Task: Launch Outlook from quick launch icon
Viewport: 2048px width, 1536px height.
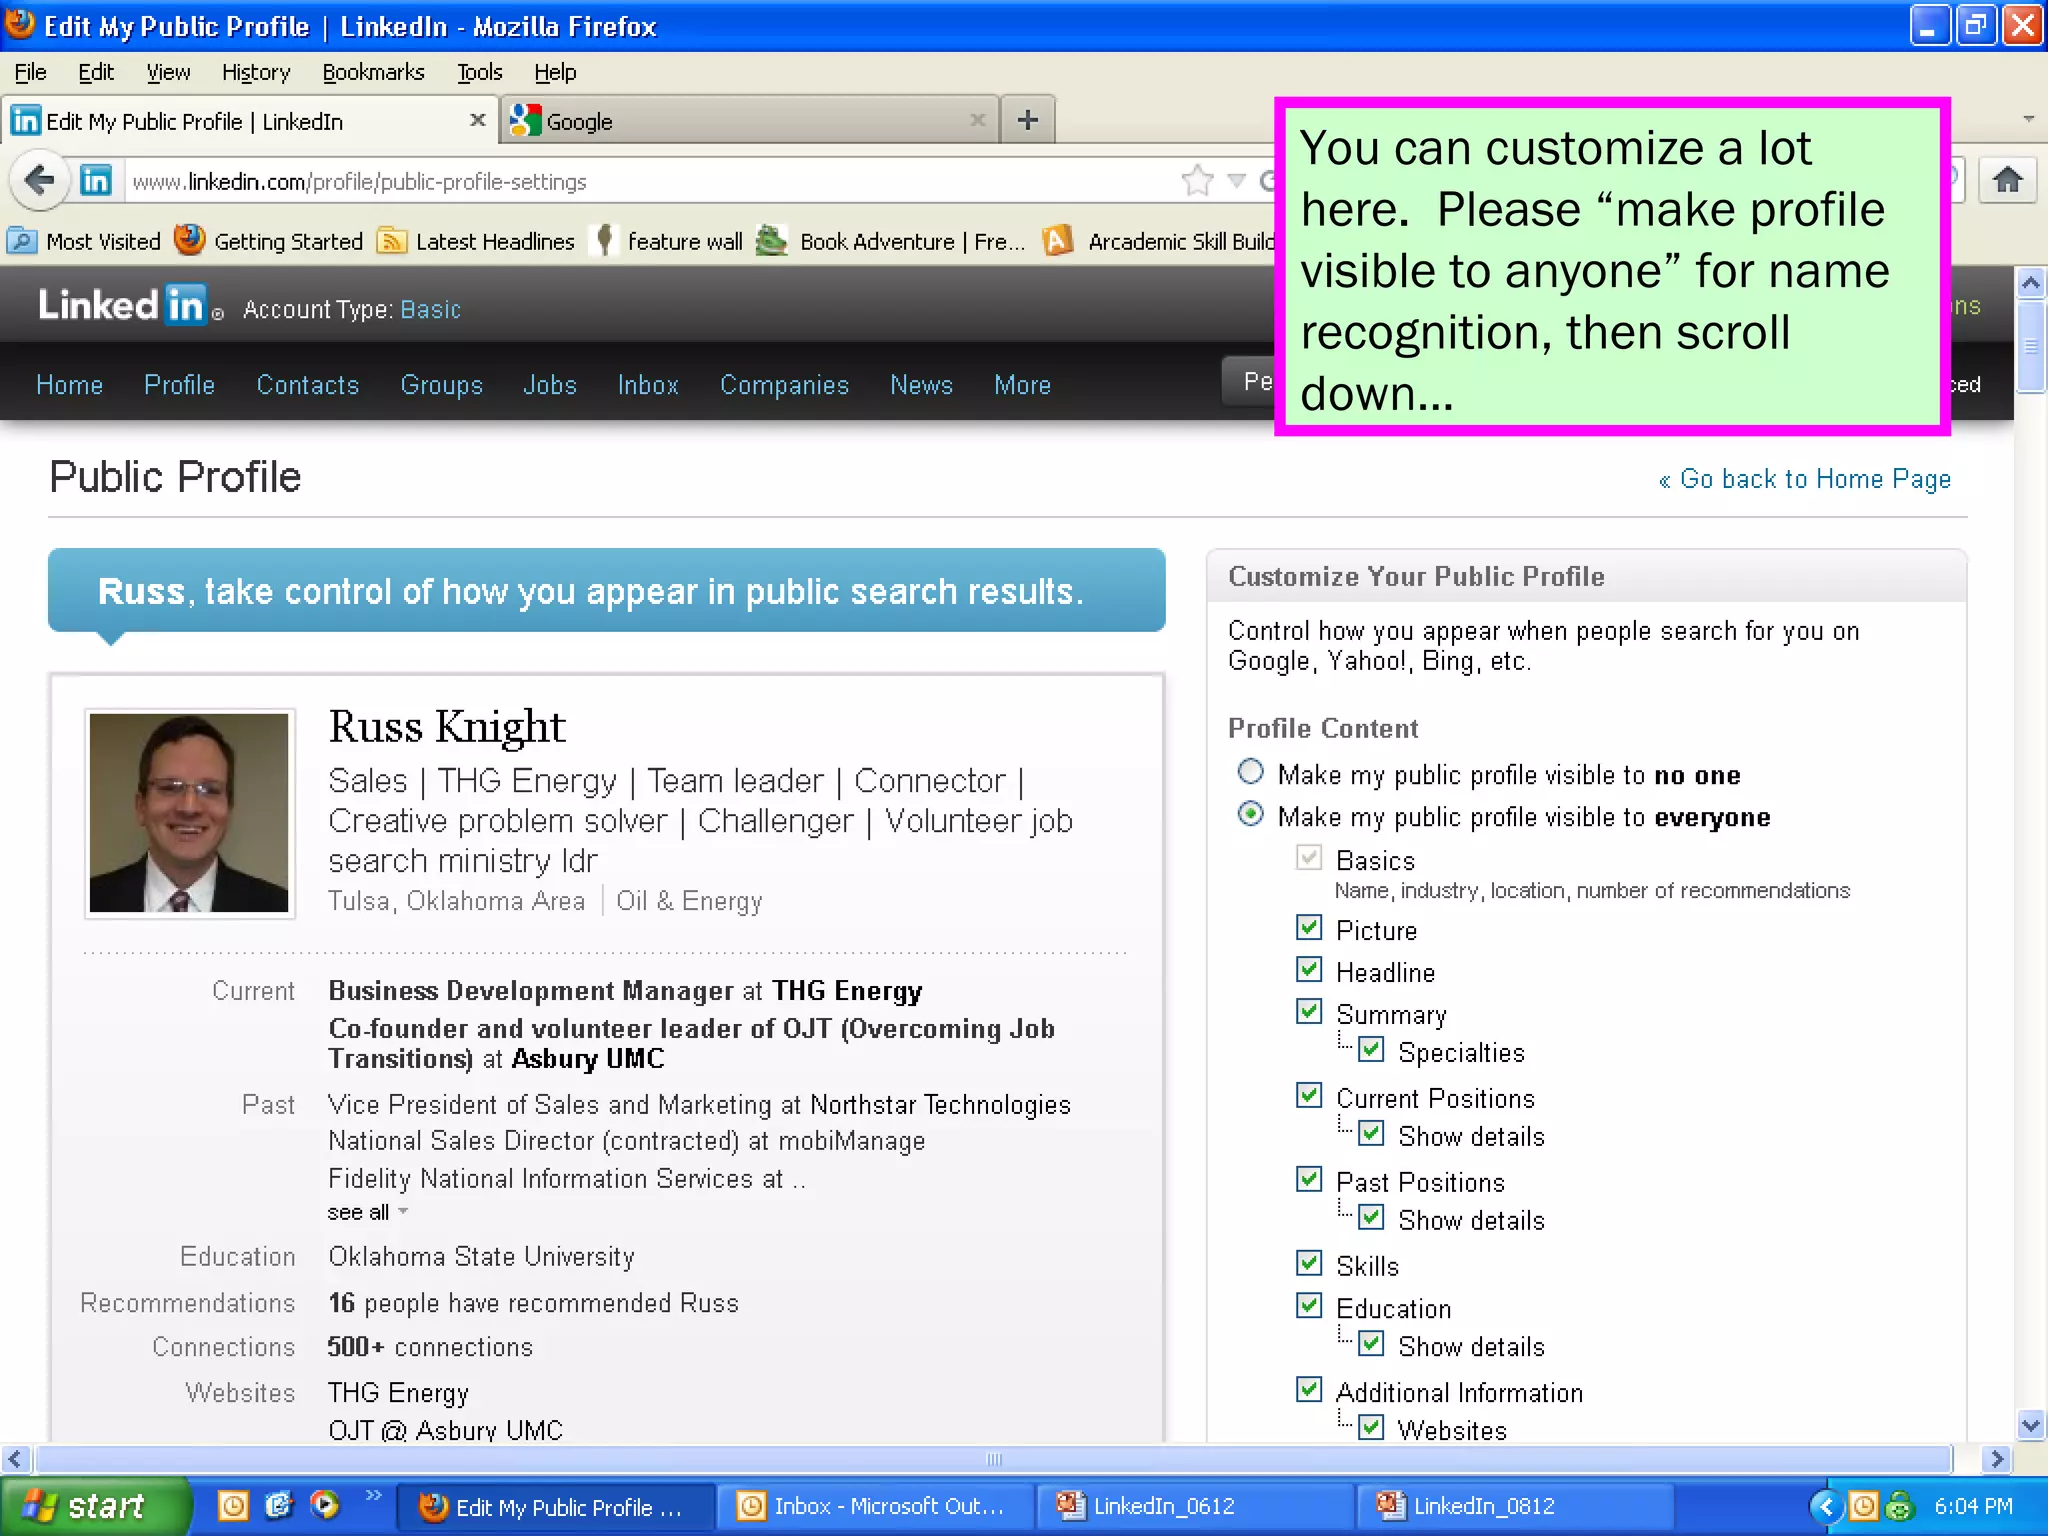Action: (233, 1505)
